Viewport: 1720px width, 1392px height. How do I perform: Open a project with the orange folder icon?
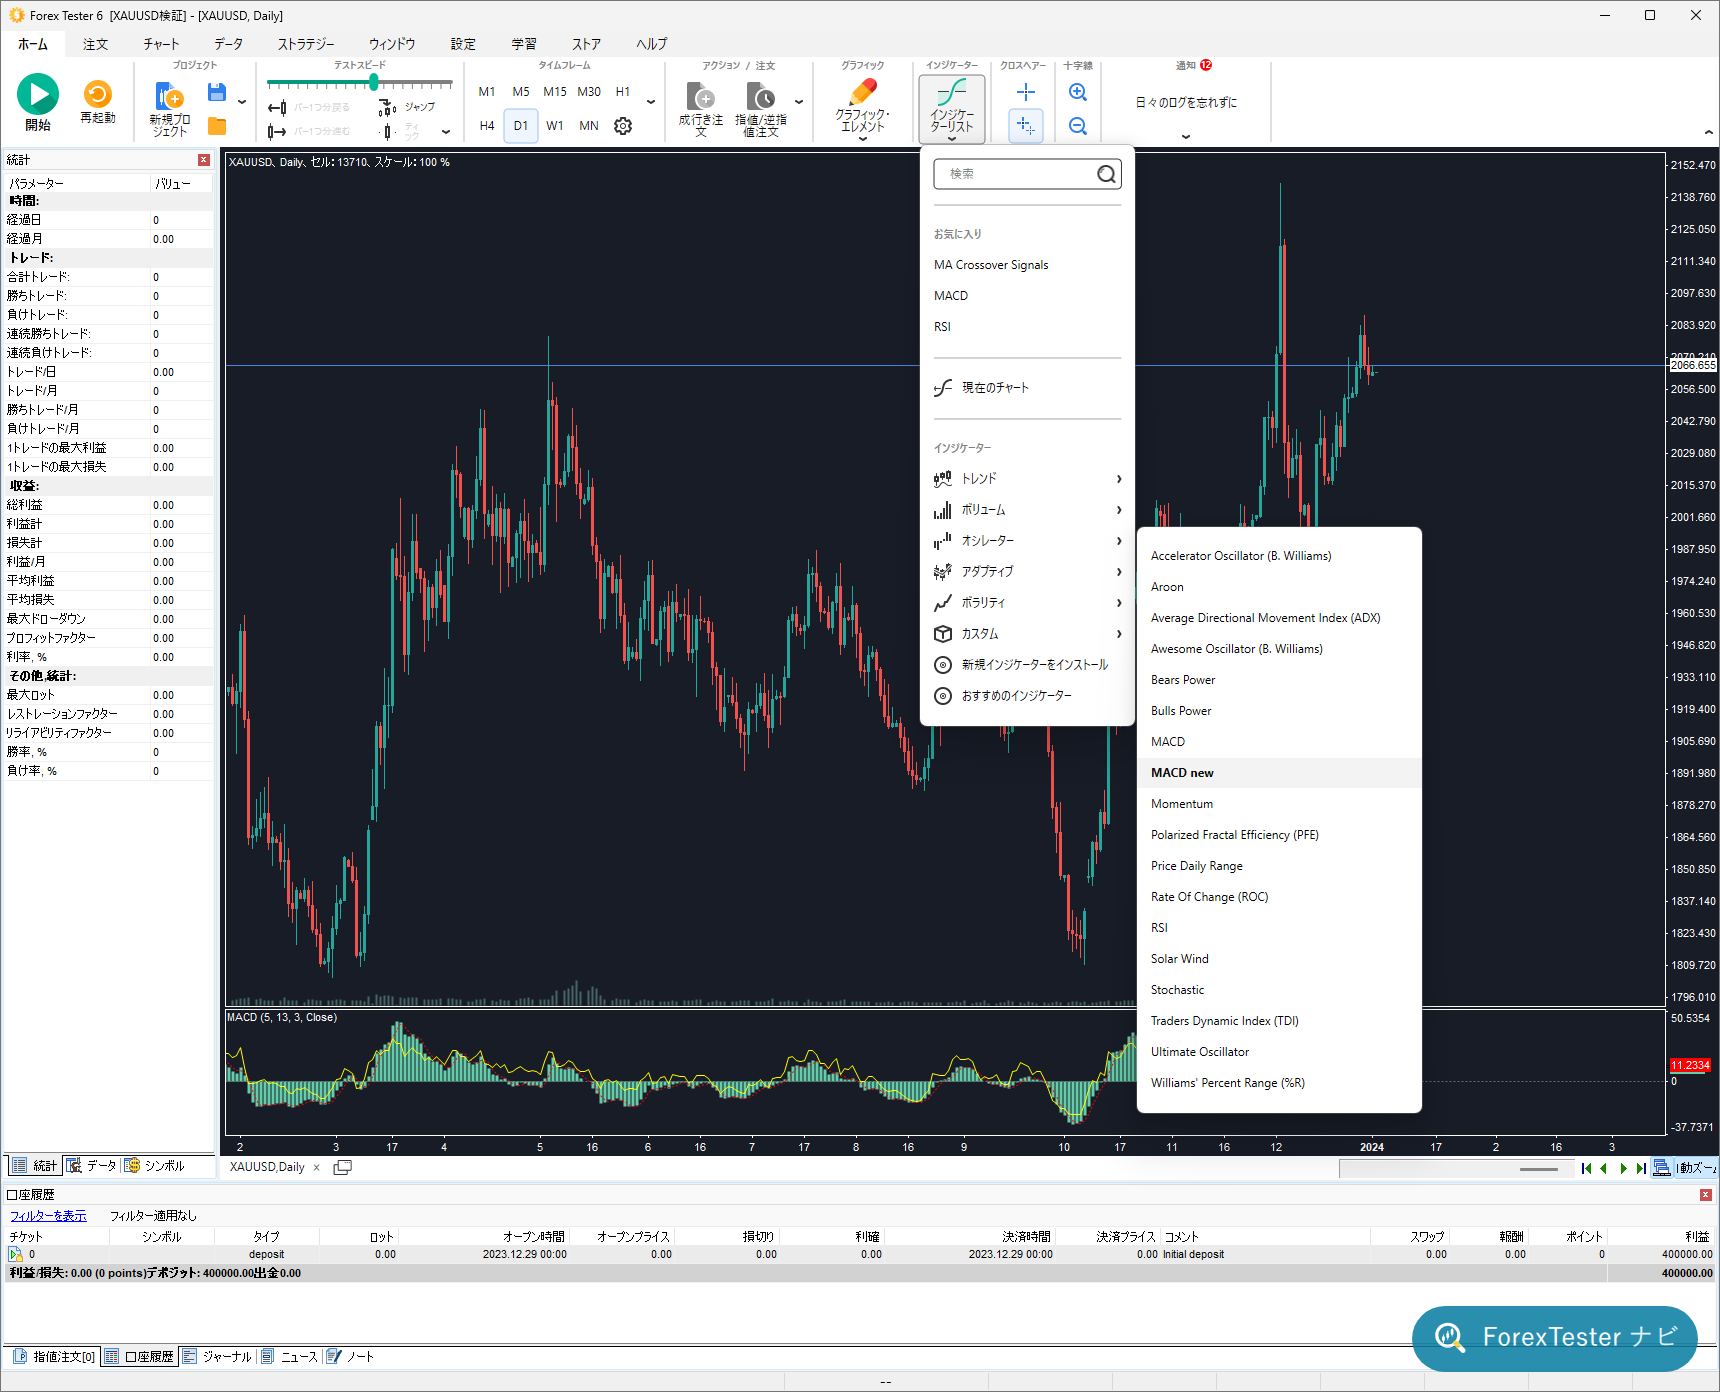click(x=217, y=126)
